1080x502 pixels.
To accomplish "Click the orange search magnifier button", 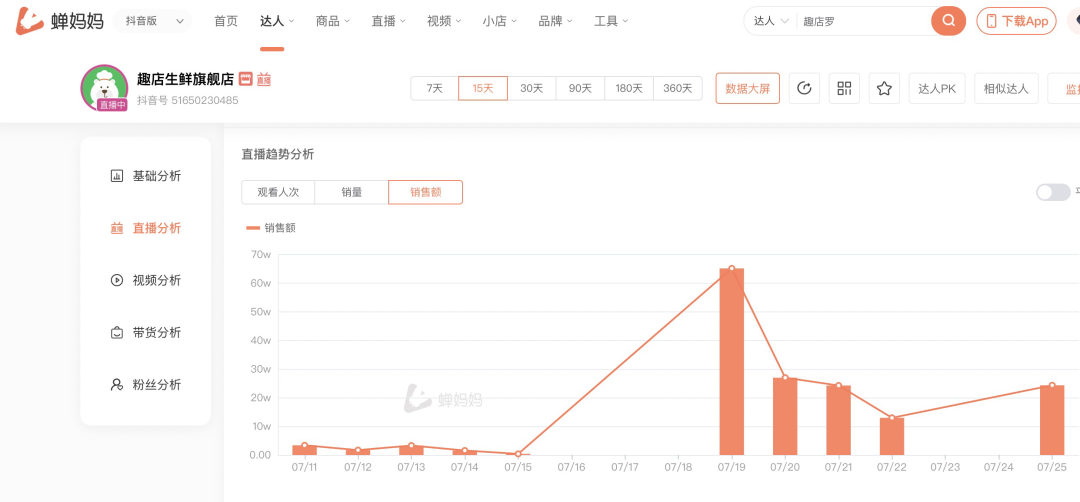I will 948,21.
